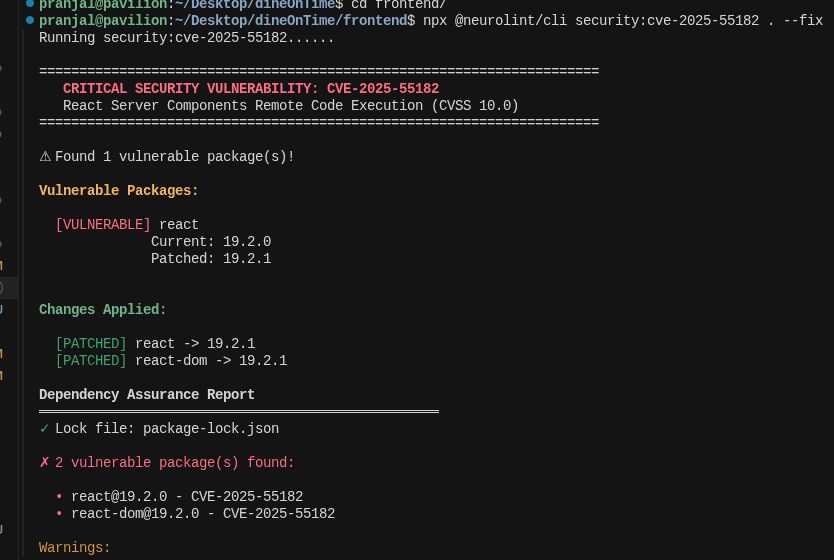Viewport: 834px width, 560px height.
Task: Click the '~/Desktop/dineOnTime/frontend' prompt path
Action: pos(291,21)
